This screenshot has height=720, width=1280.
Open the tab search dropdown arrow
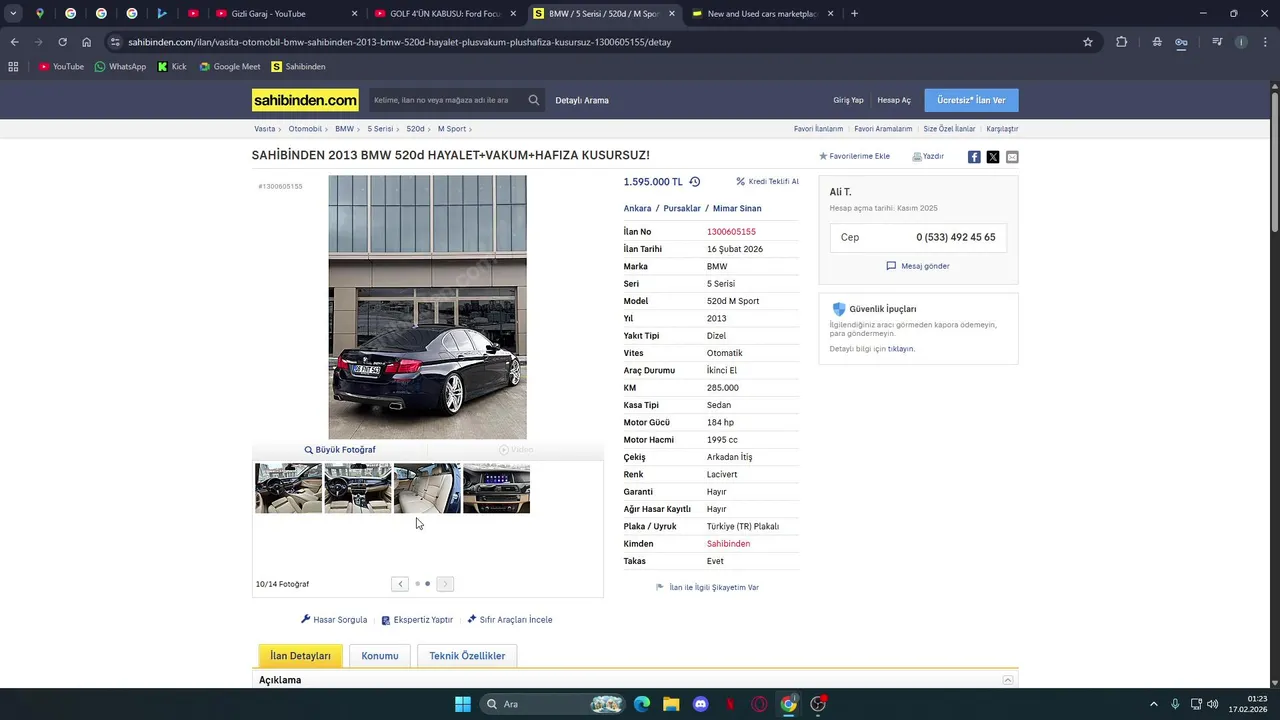[x=13, y=14]
